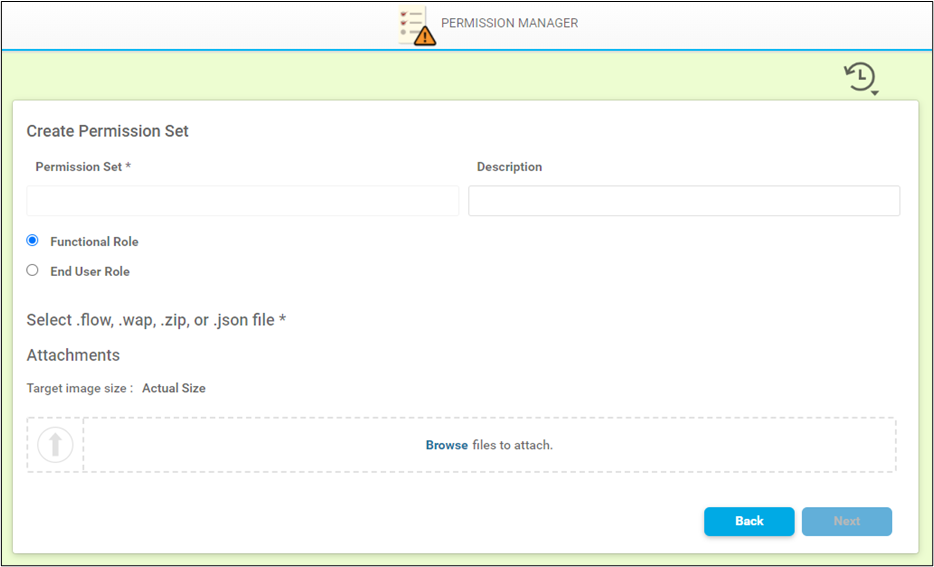
Task: Select the Functional Role radio button
Action: [33, 241]
